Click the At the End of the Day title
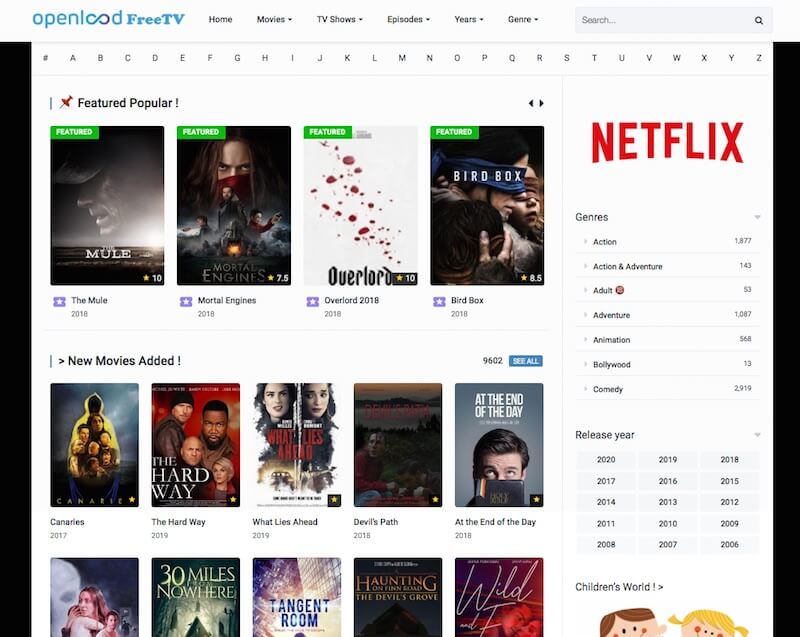Viewport: 800px width, 637px height. coord(495,522)
